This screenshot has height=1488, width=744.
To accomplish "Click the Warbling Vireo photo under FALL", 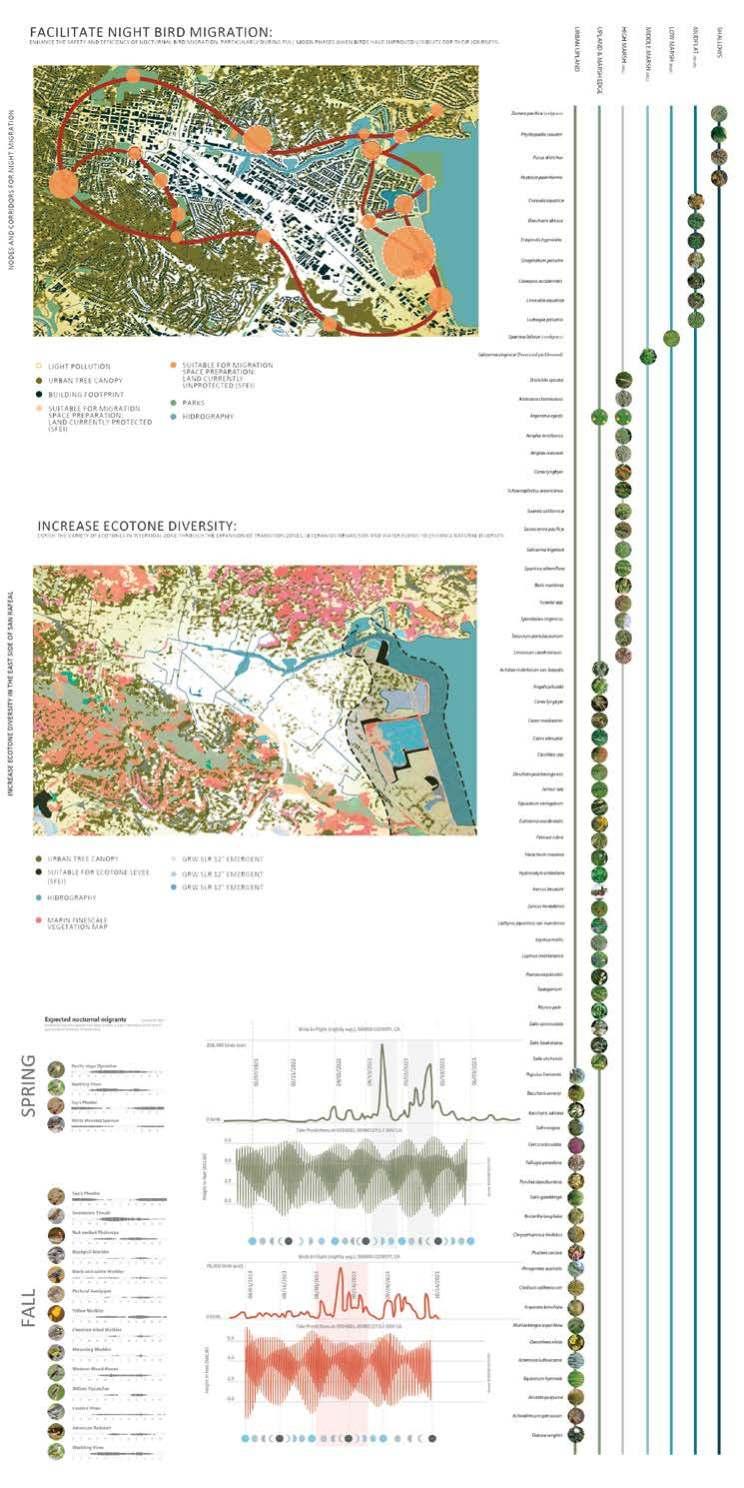I will (56, 1450).
